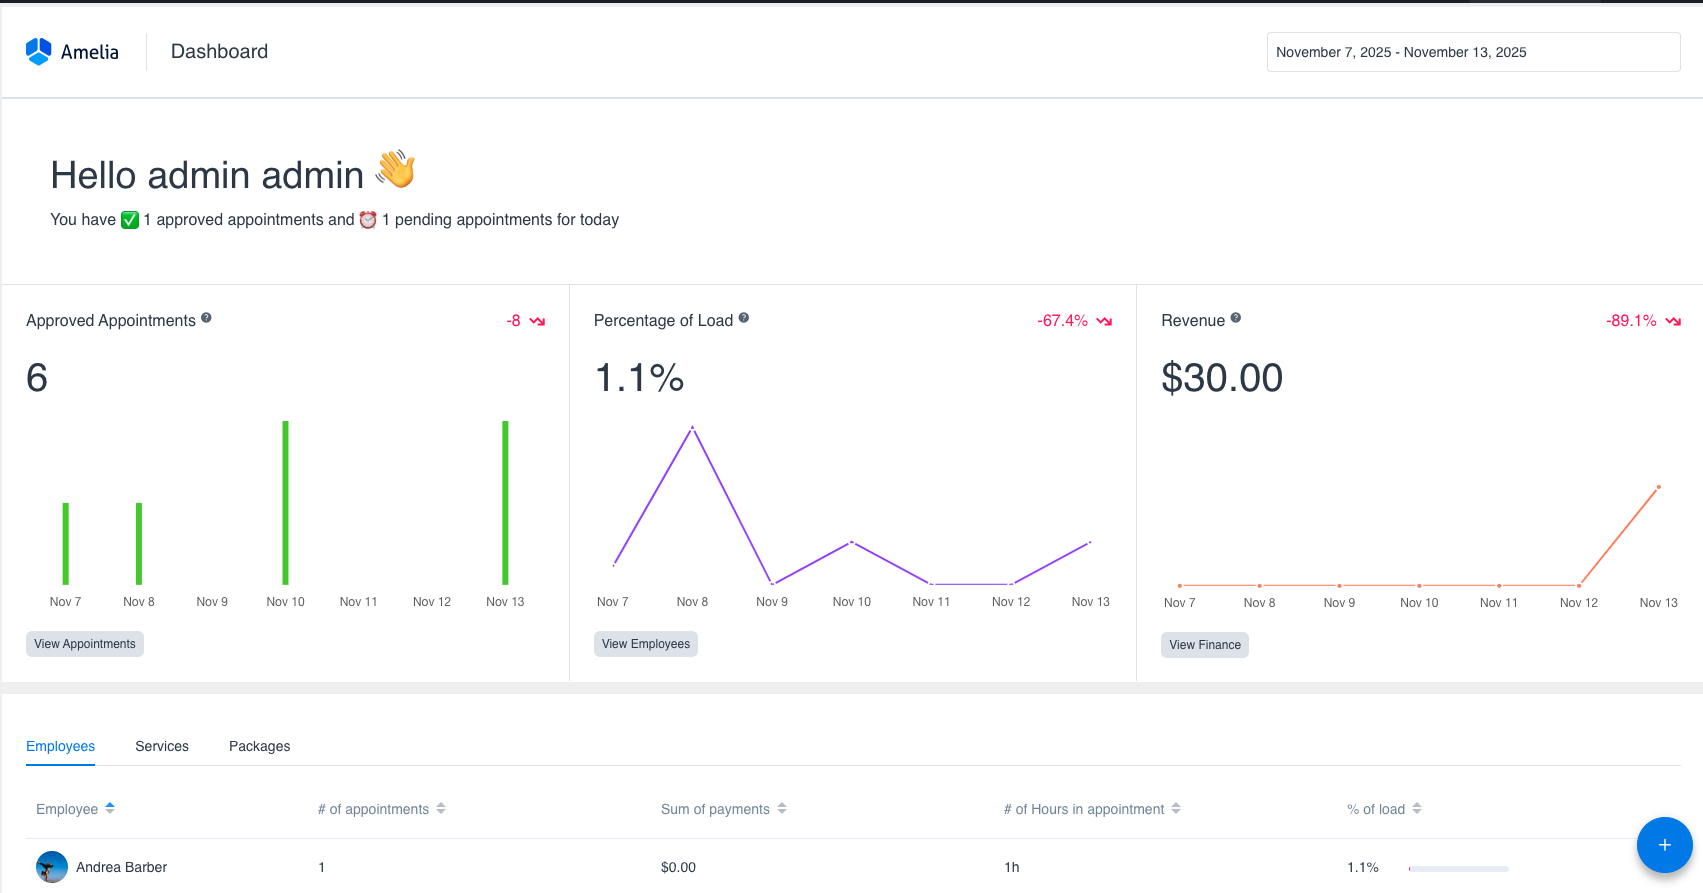Click the View Employees button
This screenshot has height=893, width=1703.
(x=646, y=644)
